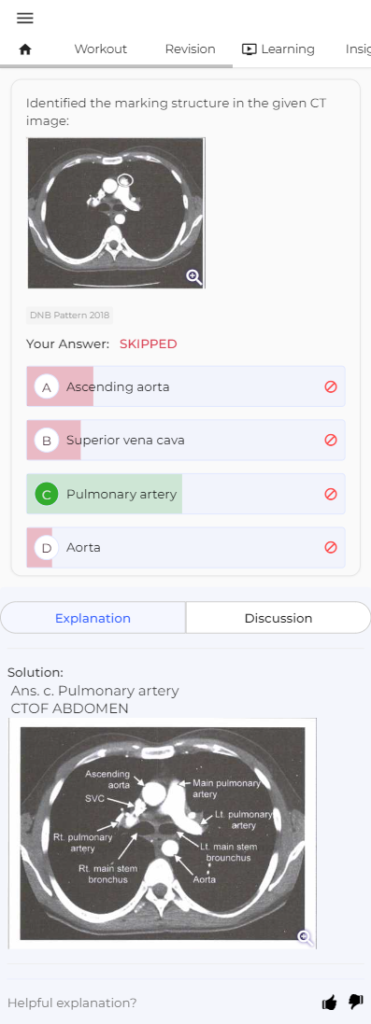Select option B Superior vena cava
Image resolution: width=371 pixels, height=1024 pixels.
click(186, 440)
